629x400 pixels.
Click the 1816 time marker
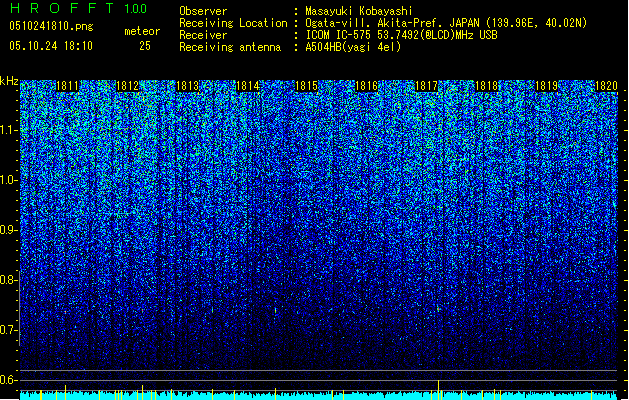(x=367, y=86)
